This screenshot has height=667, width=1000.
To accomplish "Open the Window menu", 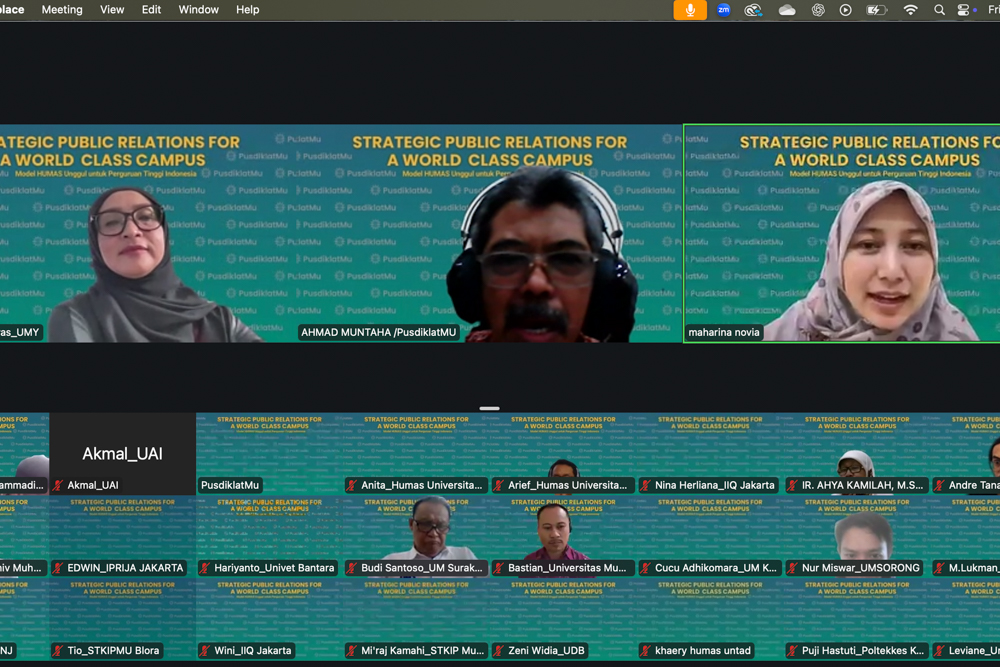I will (x=198, y=10).
